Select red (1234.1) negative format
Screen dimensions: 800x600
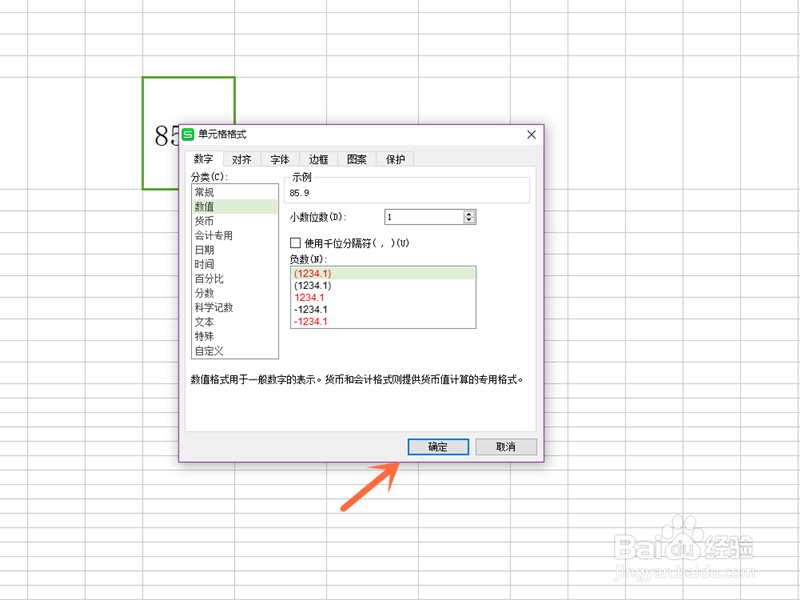coord(383,273)
